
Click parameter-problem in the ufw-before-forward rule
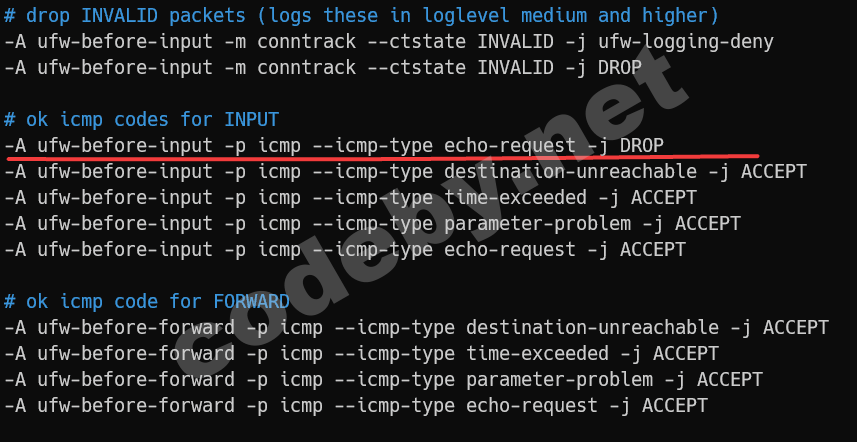pyautogui.click(x=559, y=379)
